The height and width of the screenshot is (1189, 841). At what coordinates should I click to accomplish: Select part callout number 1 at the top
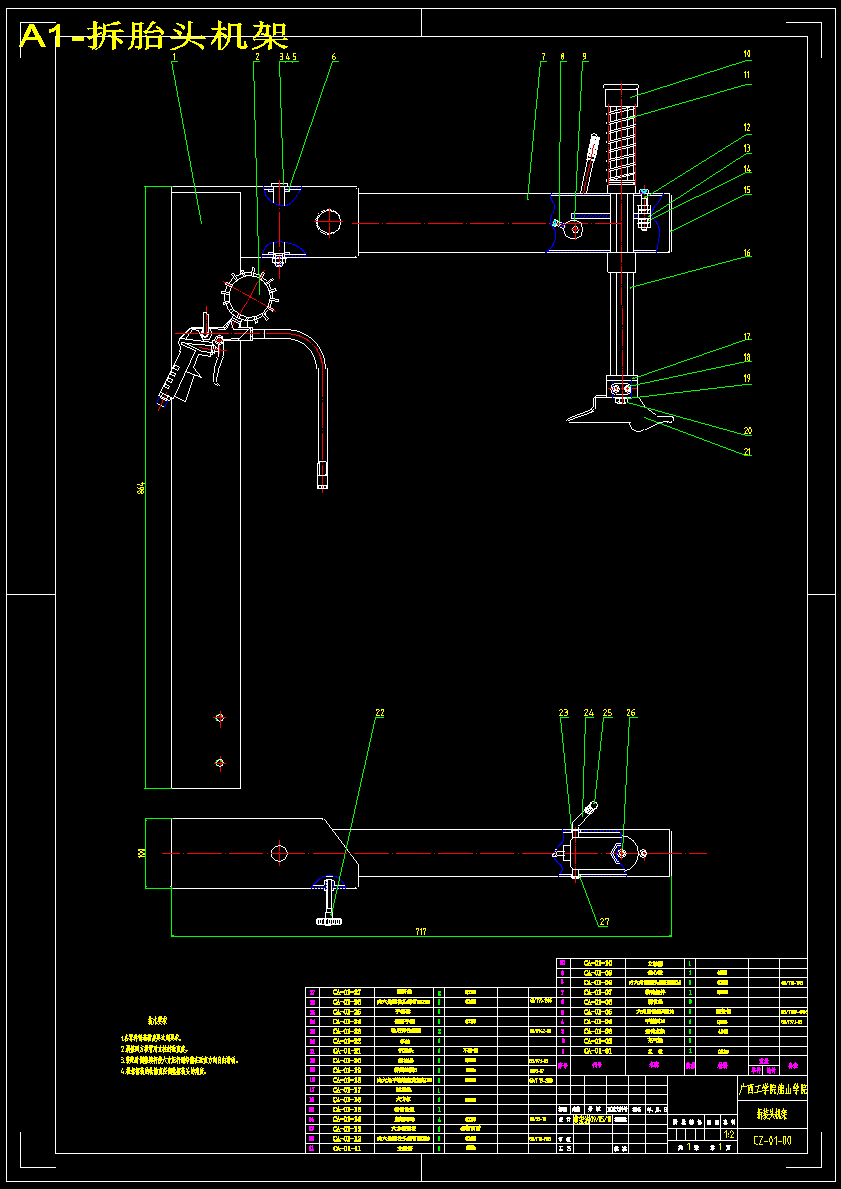[174, 56]
